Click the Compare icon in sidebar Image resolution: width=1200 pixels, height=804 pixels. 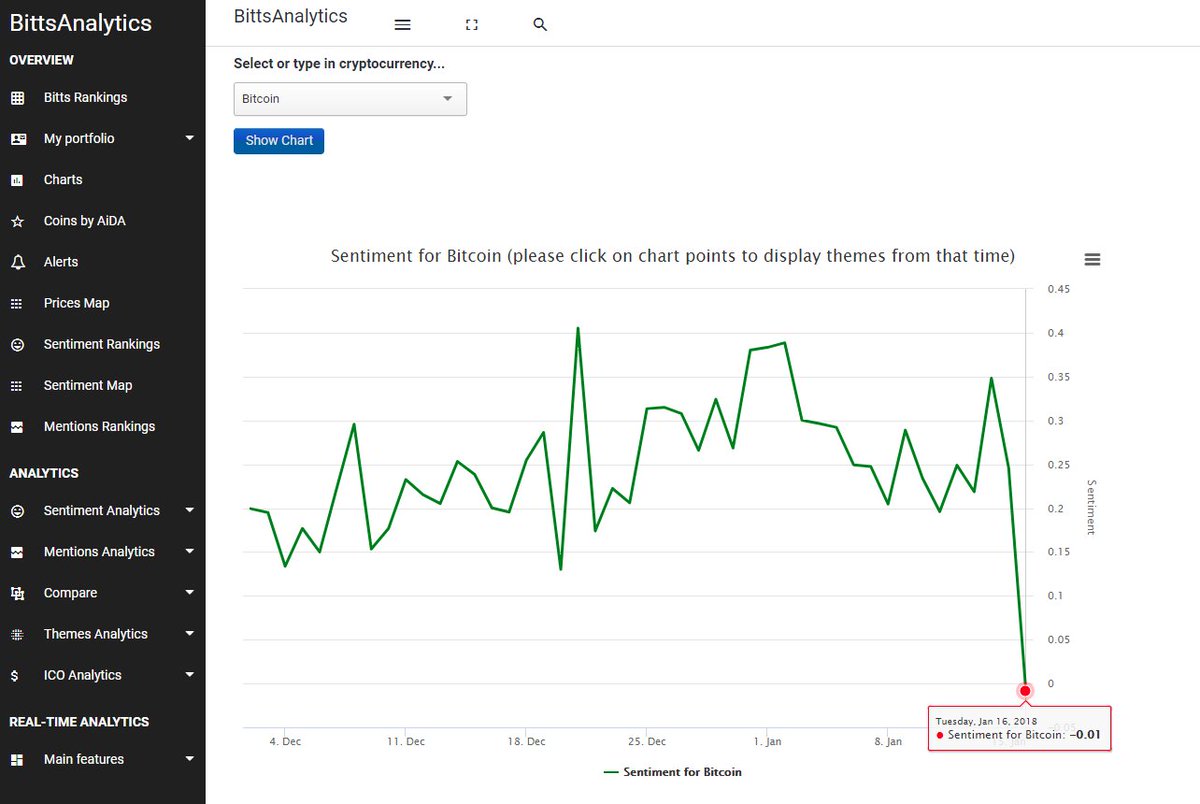coord(17,593)
